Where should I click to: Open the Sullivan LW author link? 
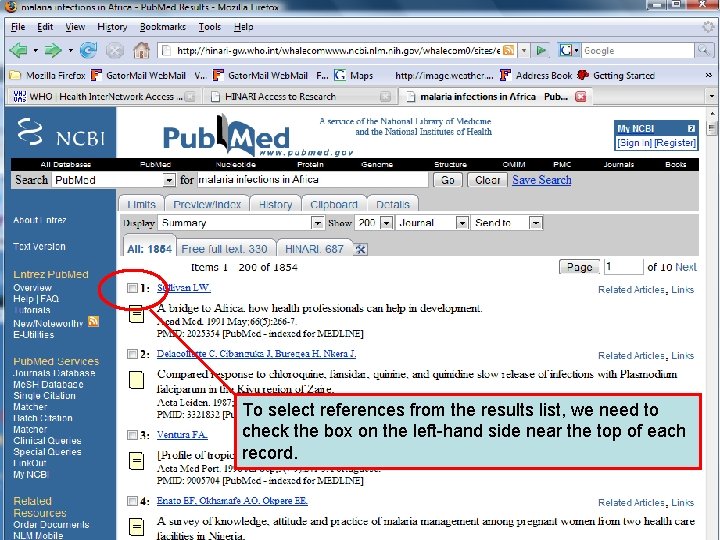click(184, 288)
